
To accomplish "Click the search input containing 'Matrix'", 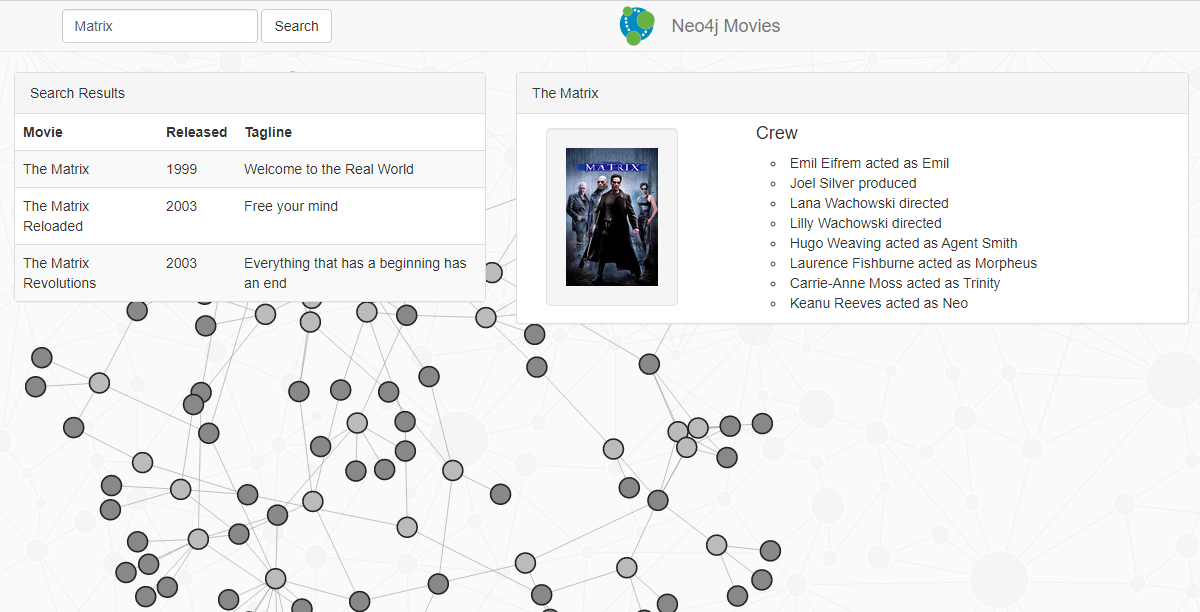I will tap(159, 25).
